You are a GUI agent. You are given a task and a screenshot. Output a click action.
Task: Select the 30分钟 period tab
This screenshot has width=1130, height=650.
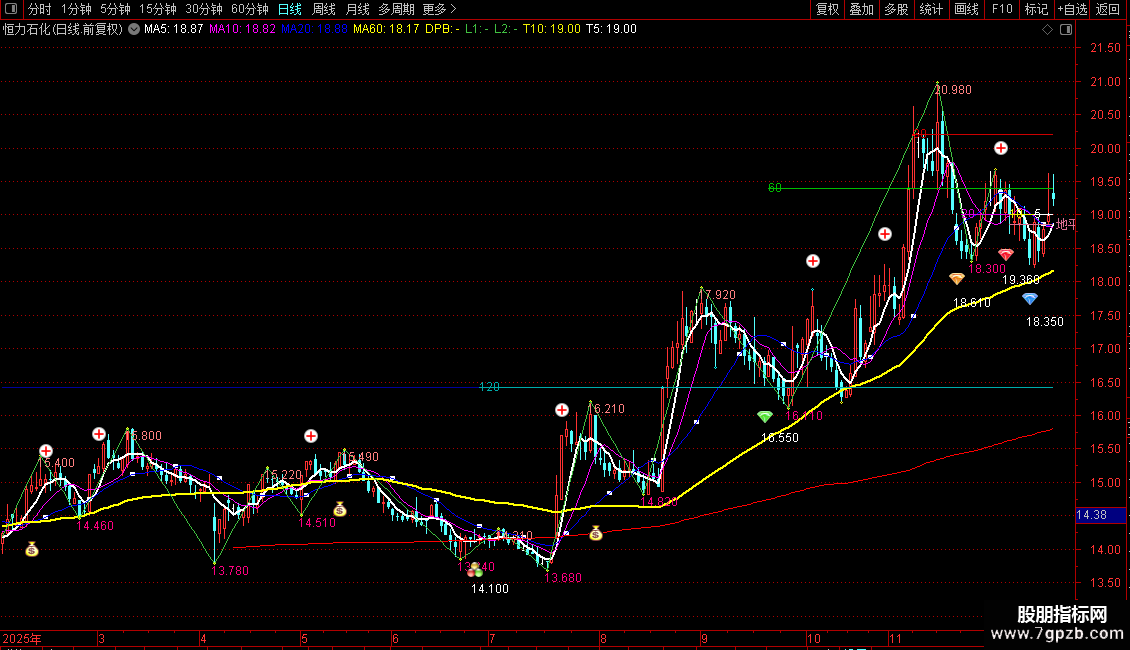coord(203,9)
